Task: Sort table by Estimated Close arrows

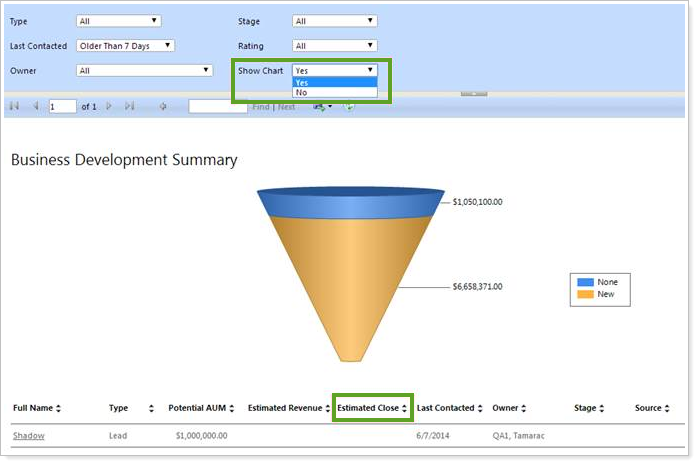Action: 404,408
